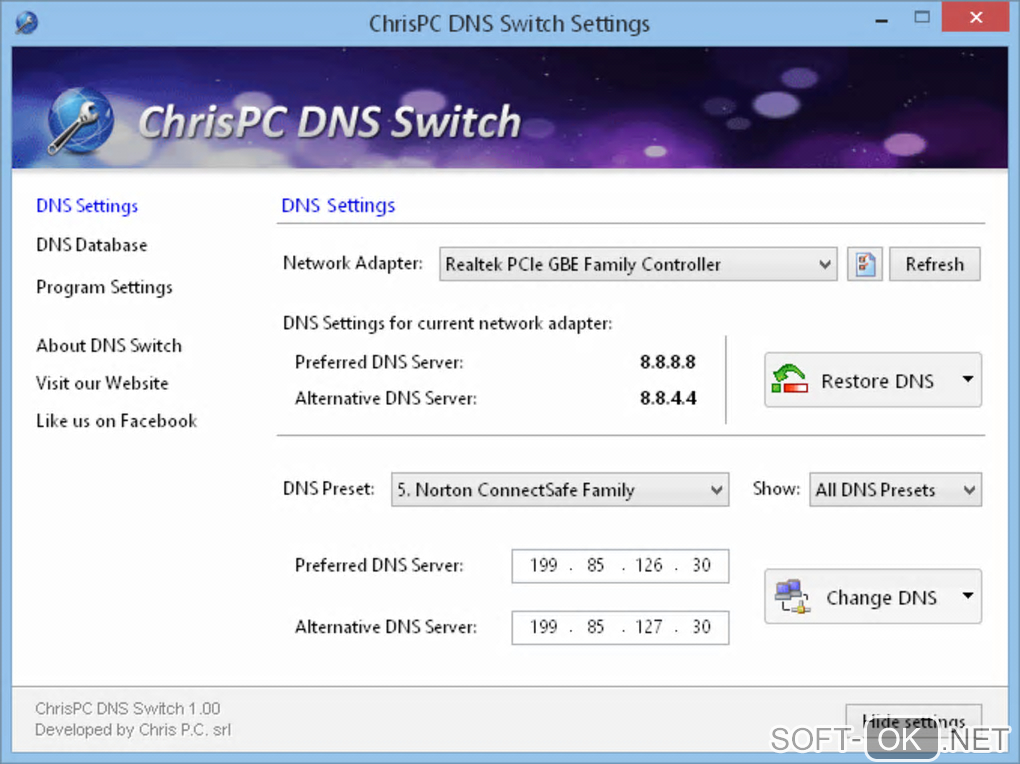This screenshot has height=764, width=1020.
Task: Click the ChrisPC DNS Switch title bar icon
Action: (x=26, y=23)
